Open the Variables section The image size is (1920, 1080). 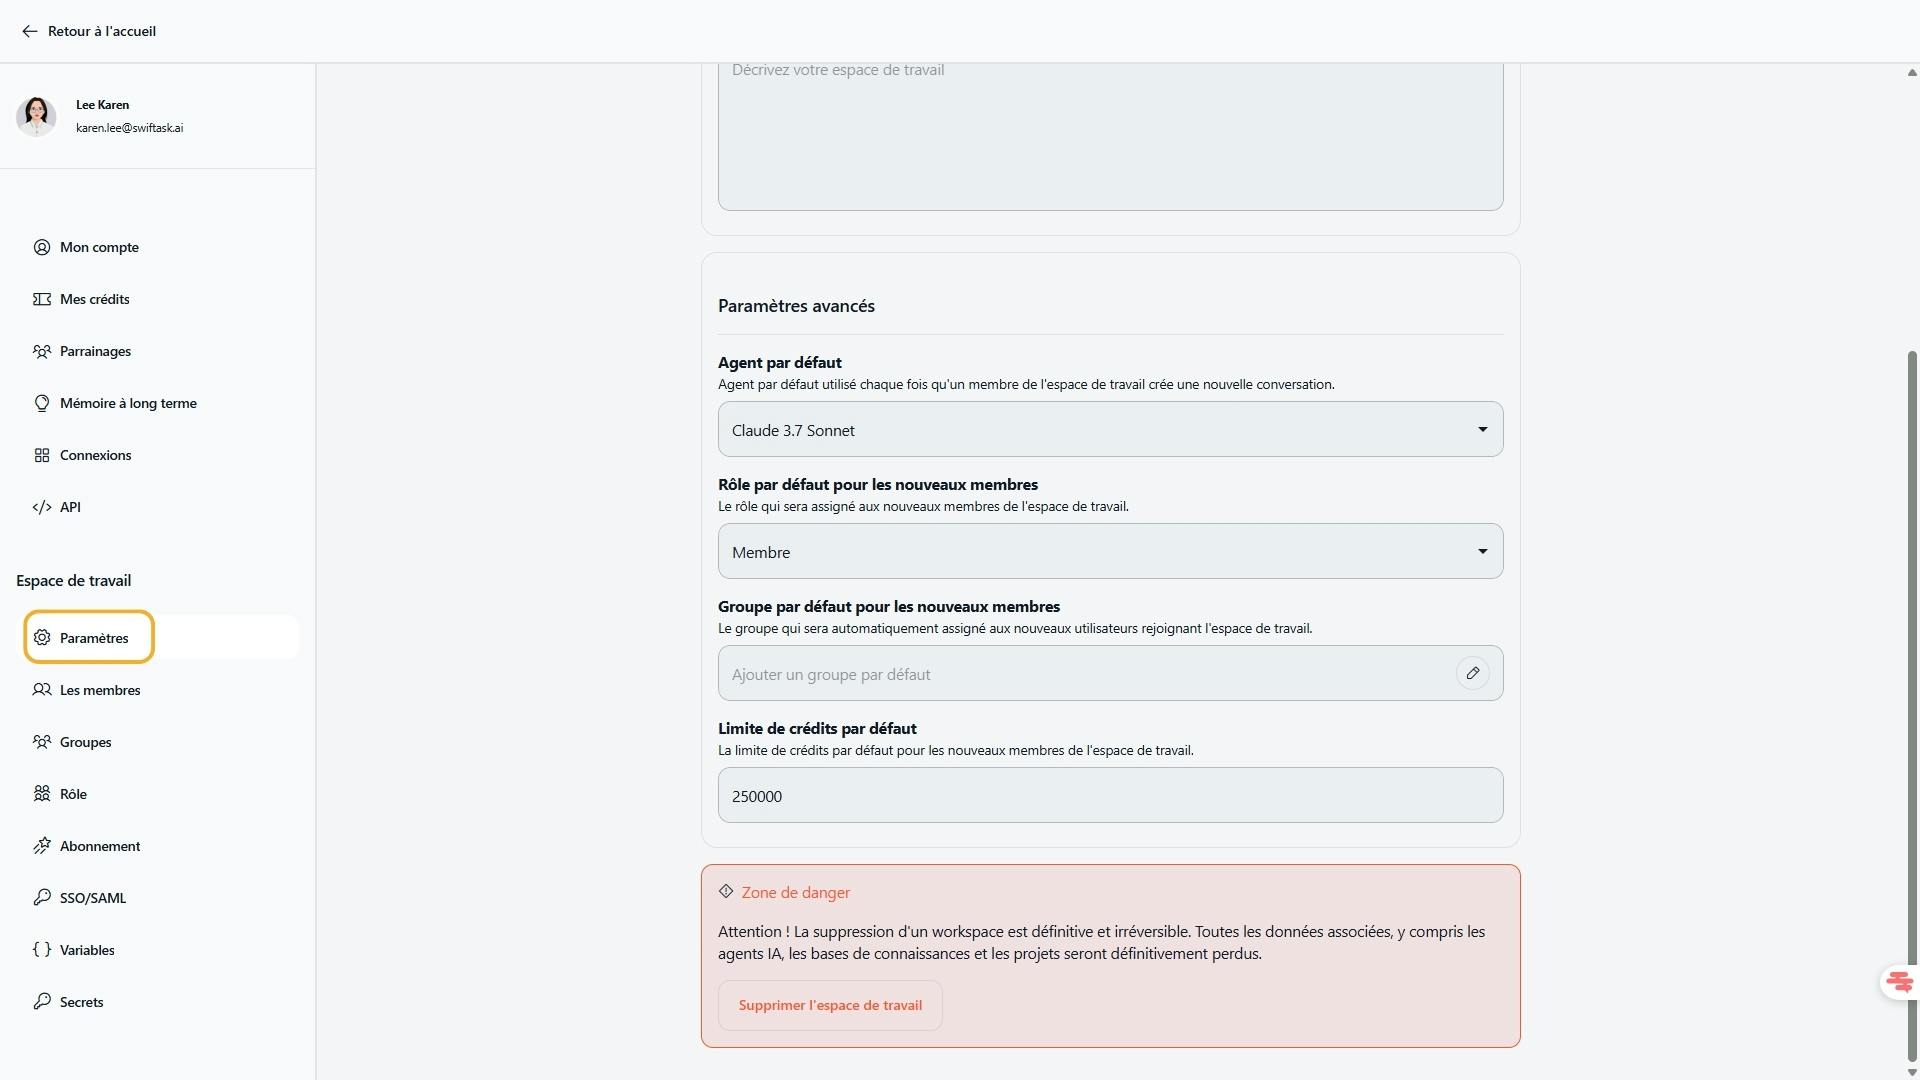(87, 950)
